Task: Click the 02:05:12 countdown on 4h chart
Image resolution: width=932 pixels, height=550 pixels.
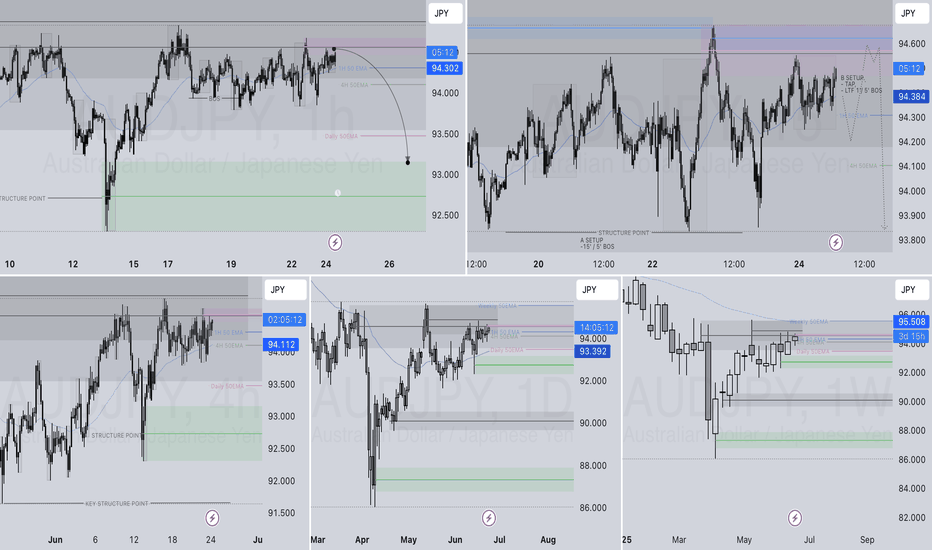Action: [x=284, y=319]
